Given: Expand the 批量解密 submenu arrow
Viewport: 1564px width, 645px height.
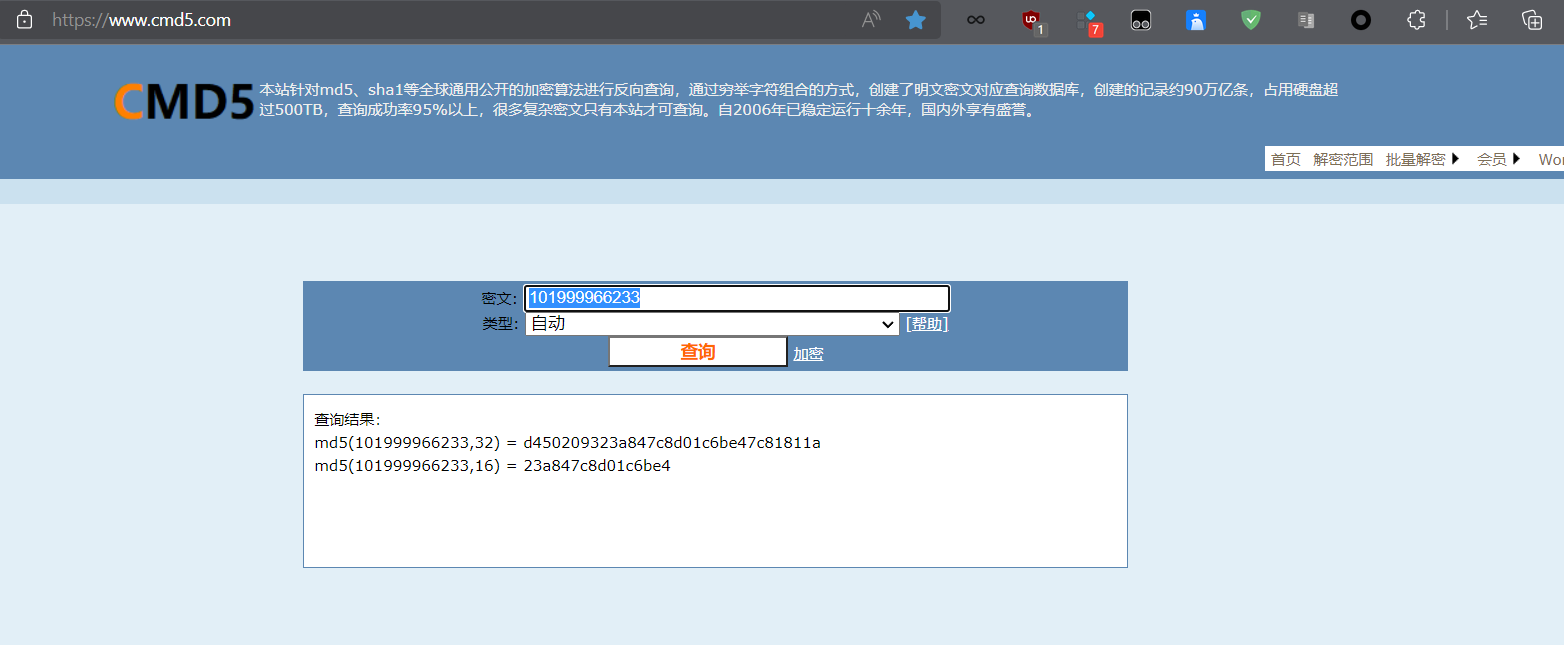Looking at the screenshot, I should click(1456, 158).
